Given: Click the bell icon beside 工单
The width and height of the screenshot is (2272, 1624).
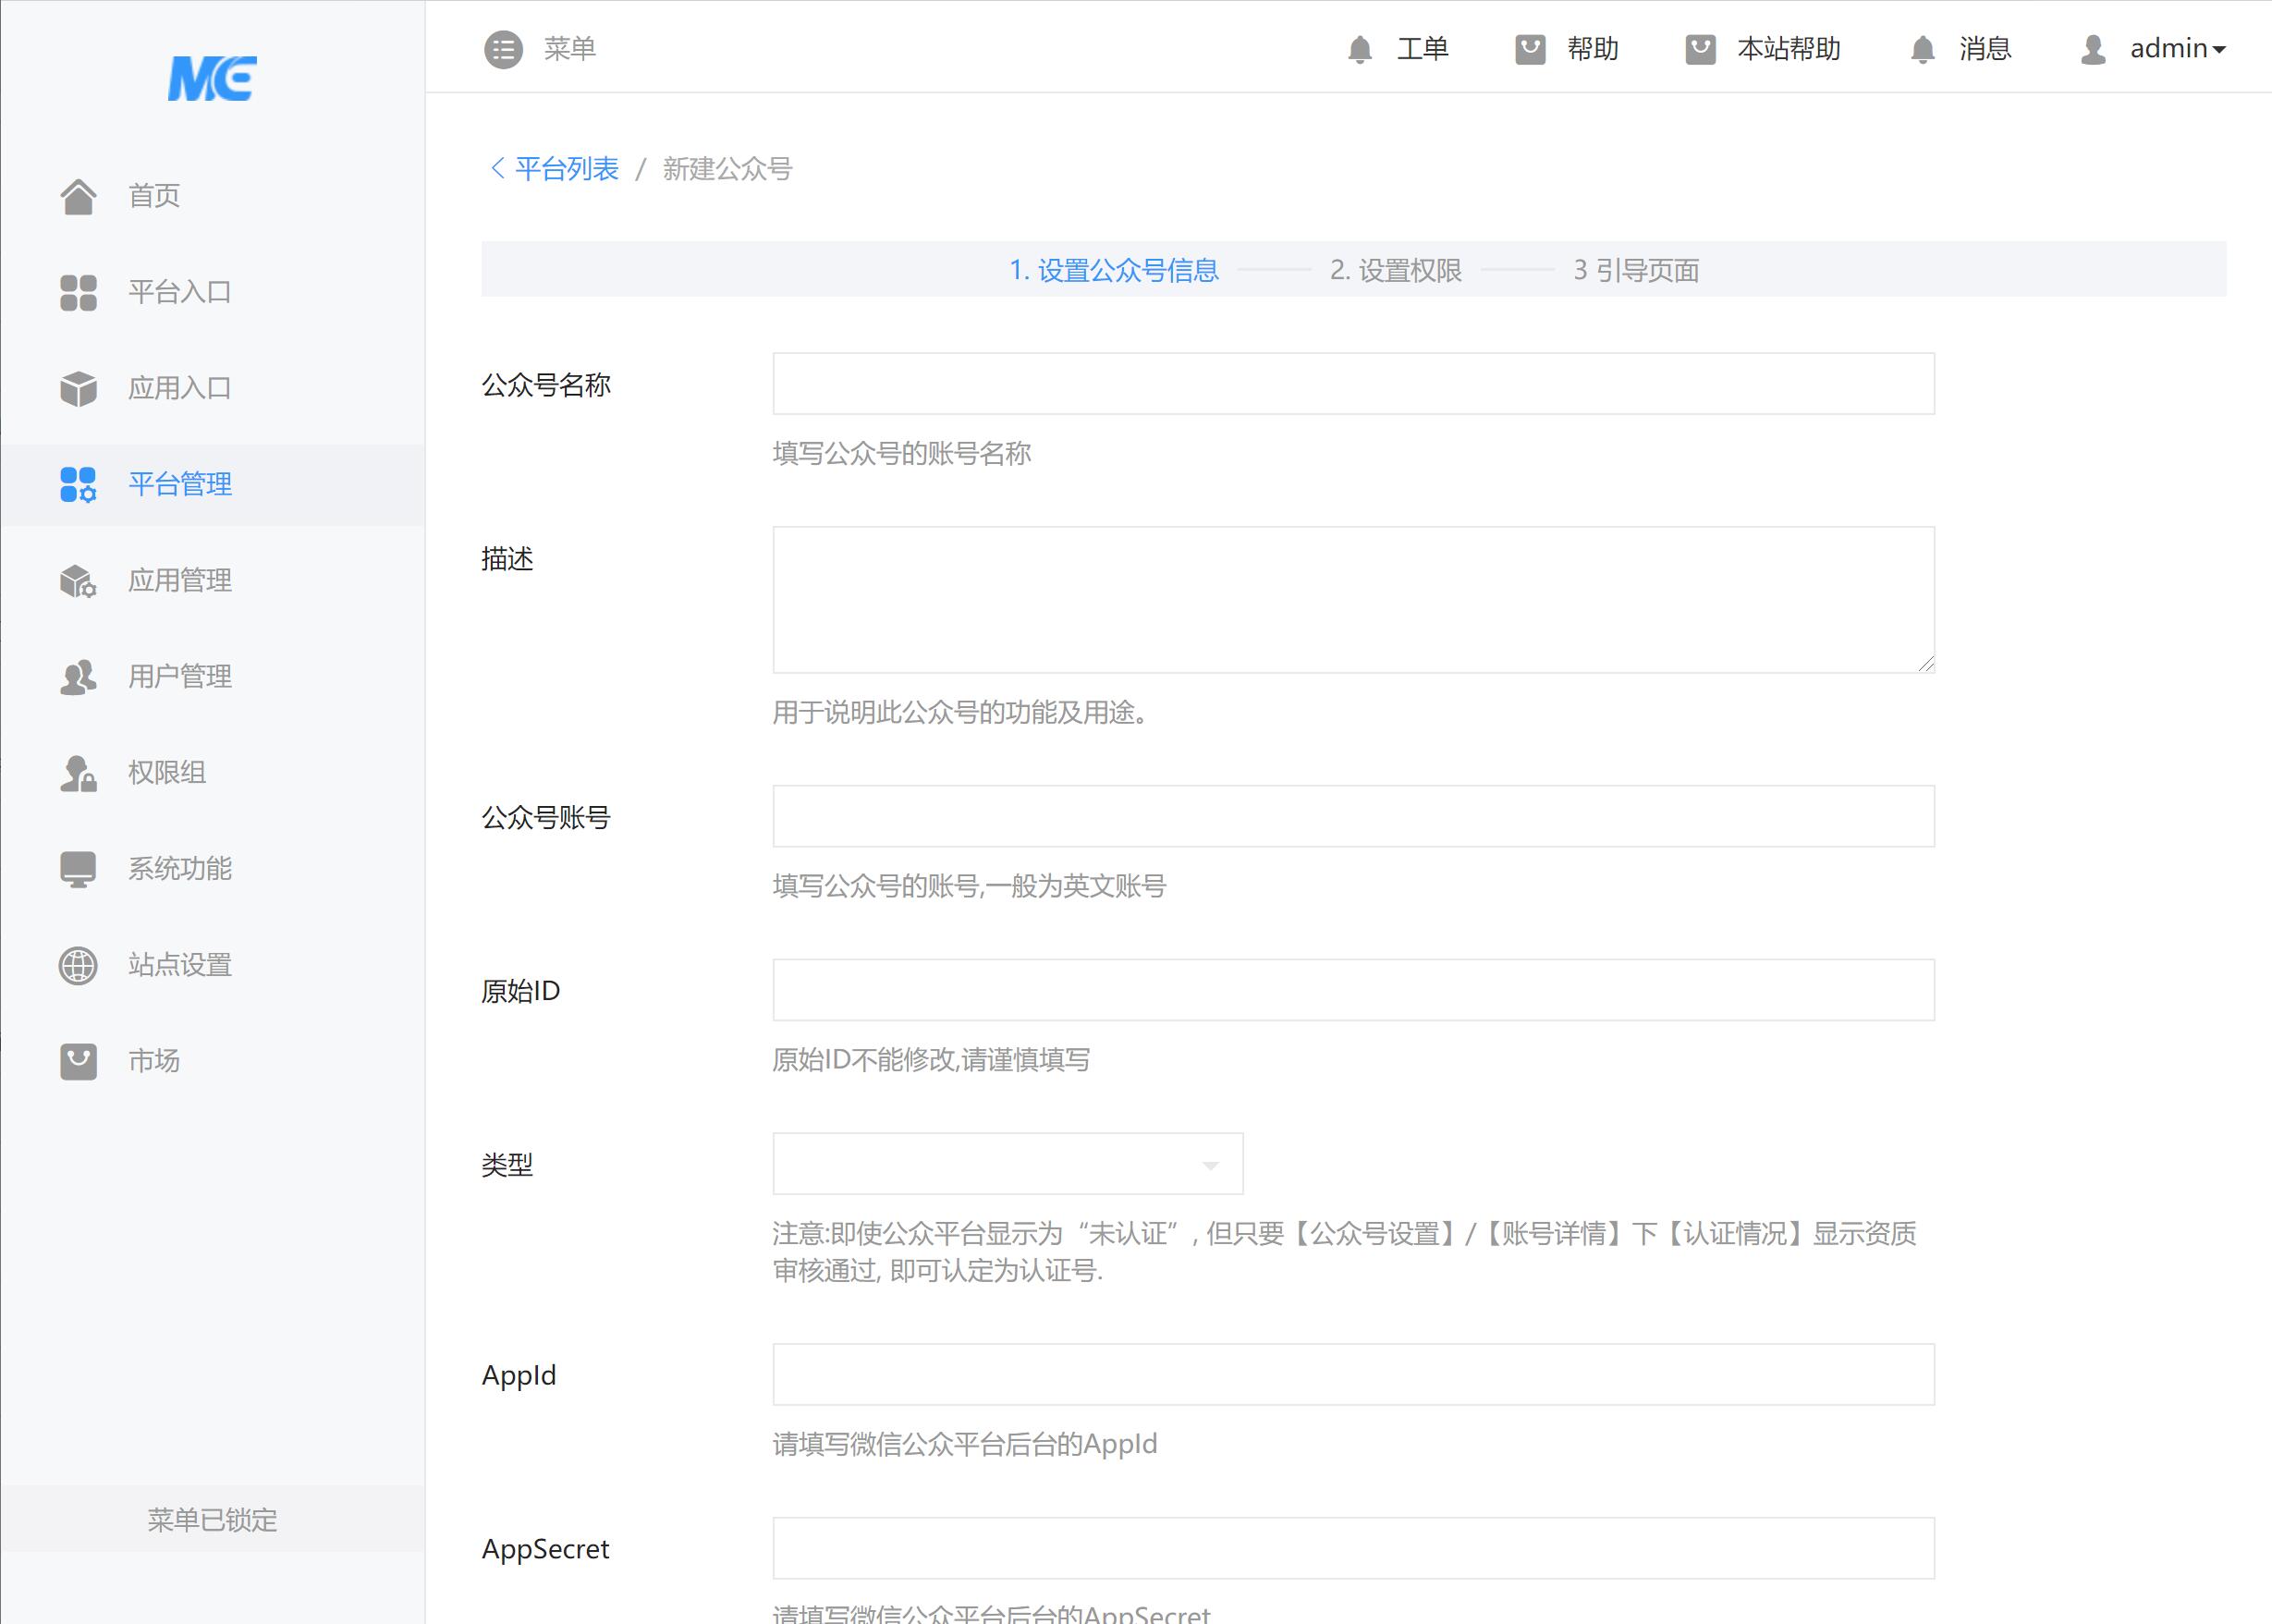Looking at the screenshot, I should tap(1359, 49).
